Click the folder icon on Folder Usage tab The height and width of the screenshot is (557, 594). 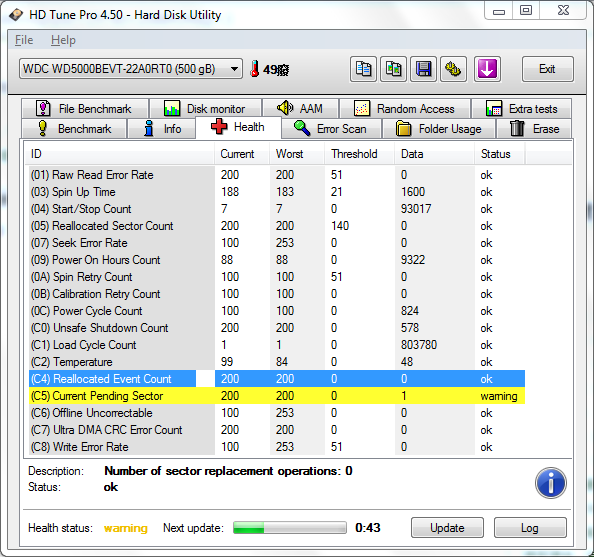[x=403, y=128]
